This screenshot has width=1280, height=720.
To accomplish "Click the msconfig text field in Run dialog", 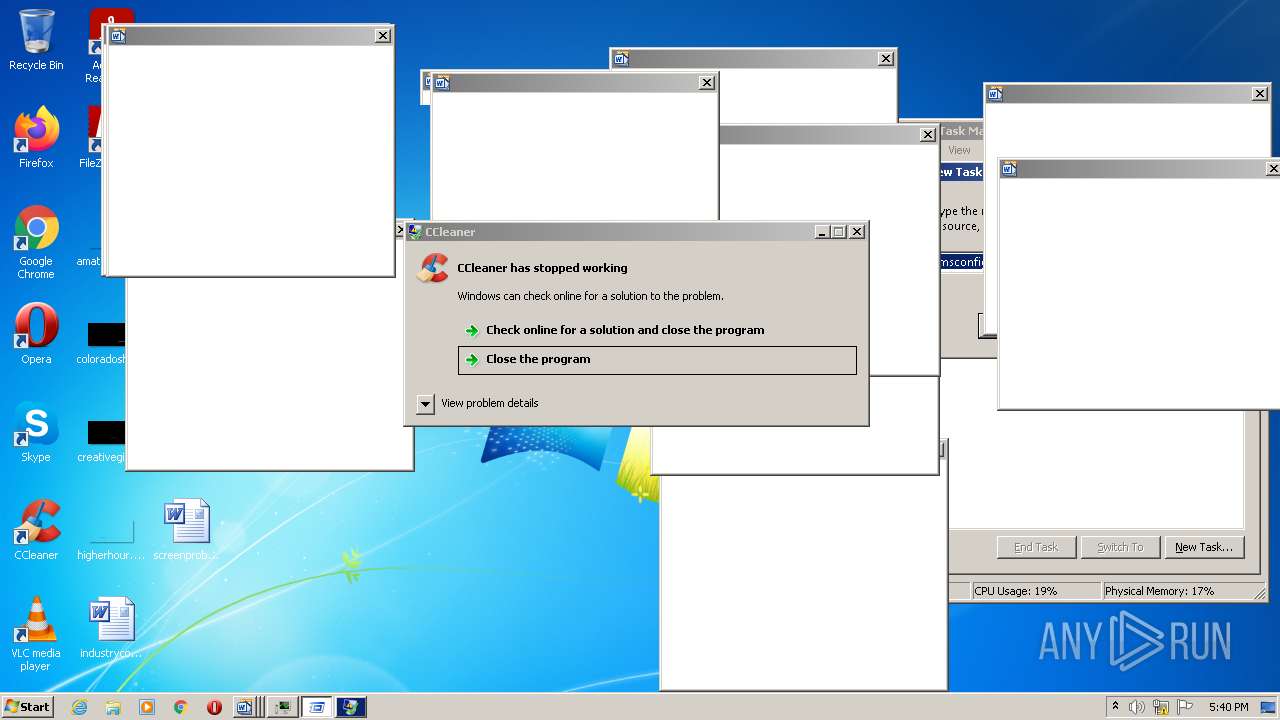I will 961,262.
